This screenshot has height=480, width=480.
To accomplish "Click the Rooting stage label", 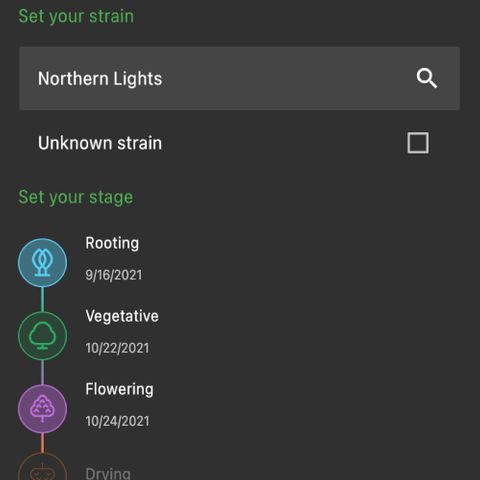I will 112,243.
